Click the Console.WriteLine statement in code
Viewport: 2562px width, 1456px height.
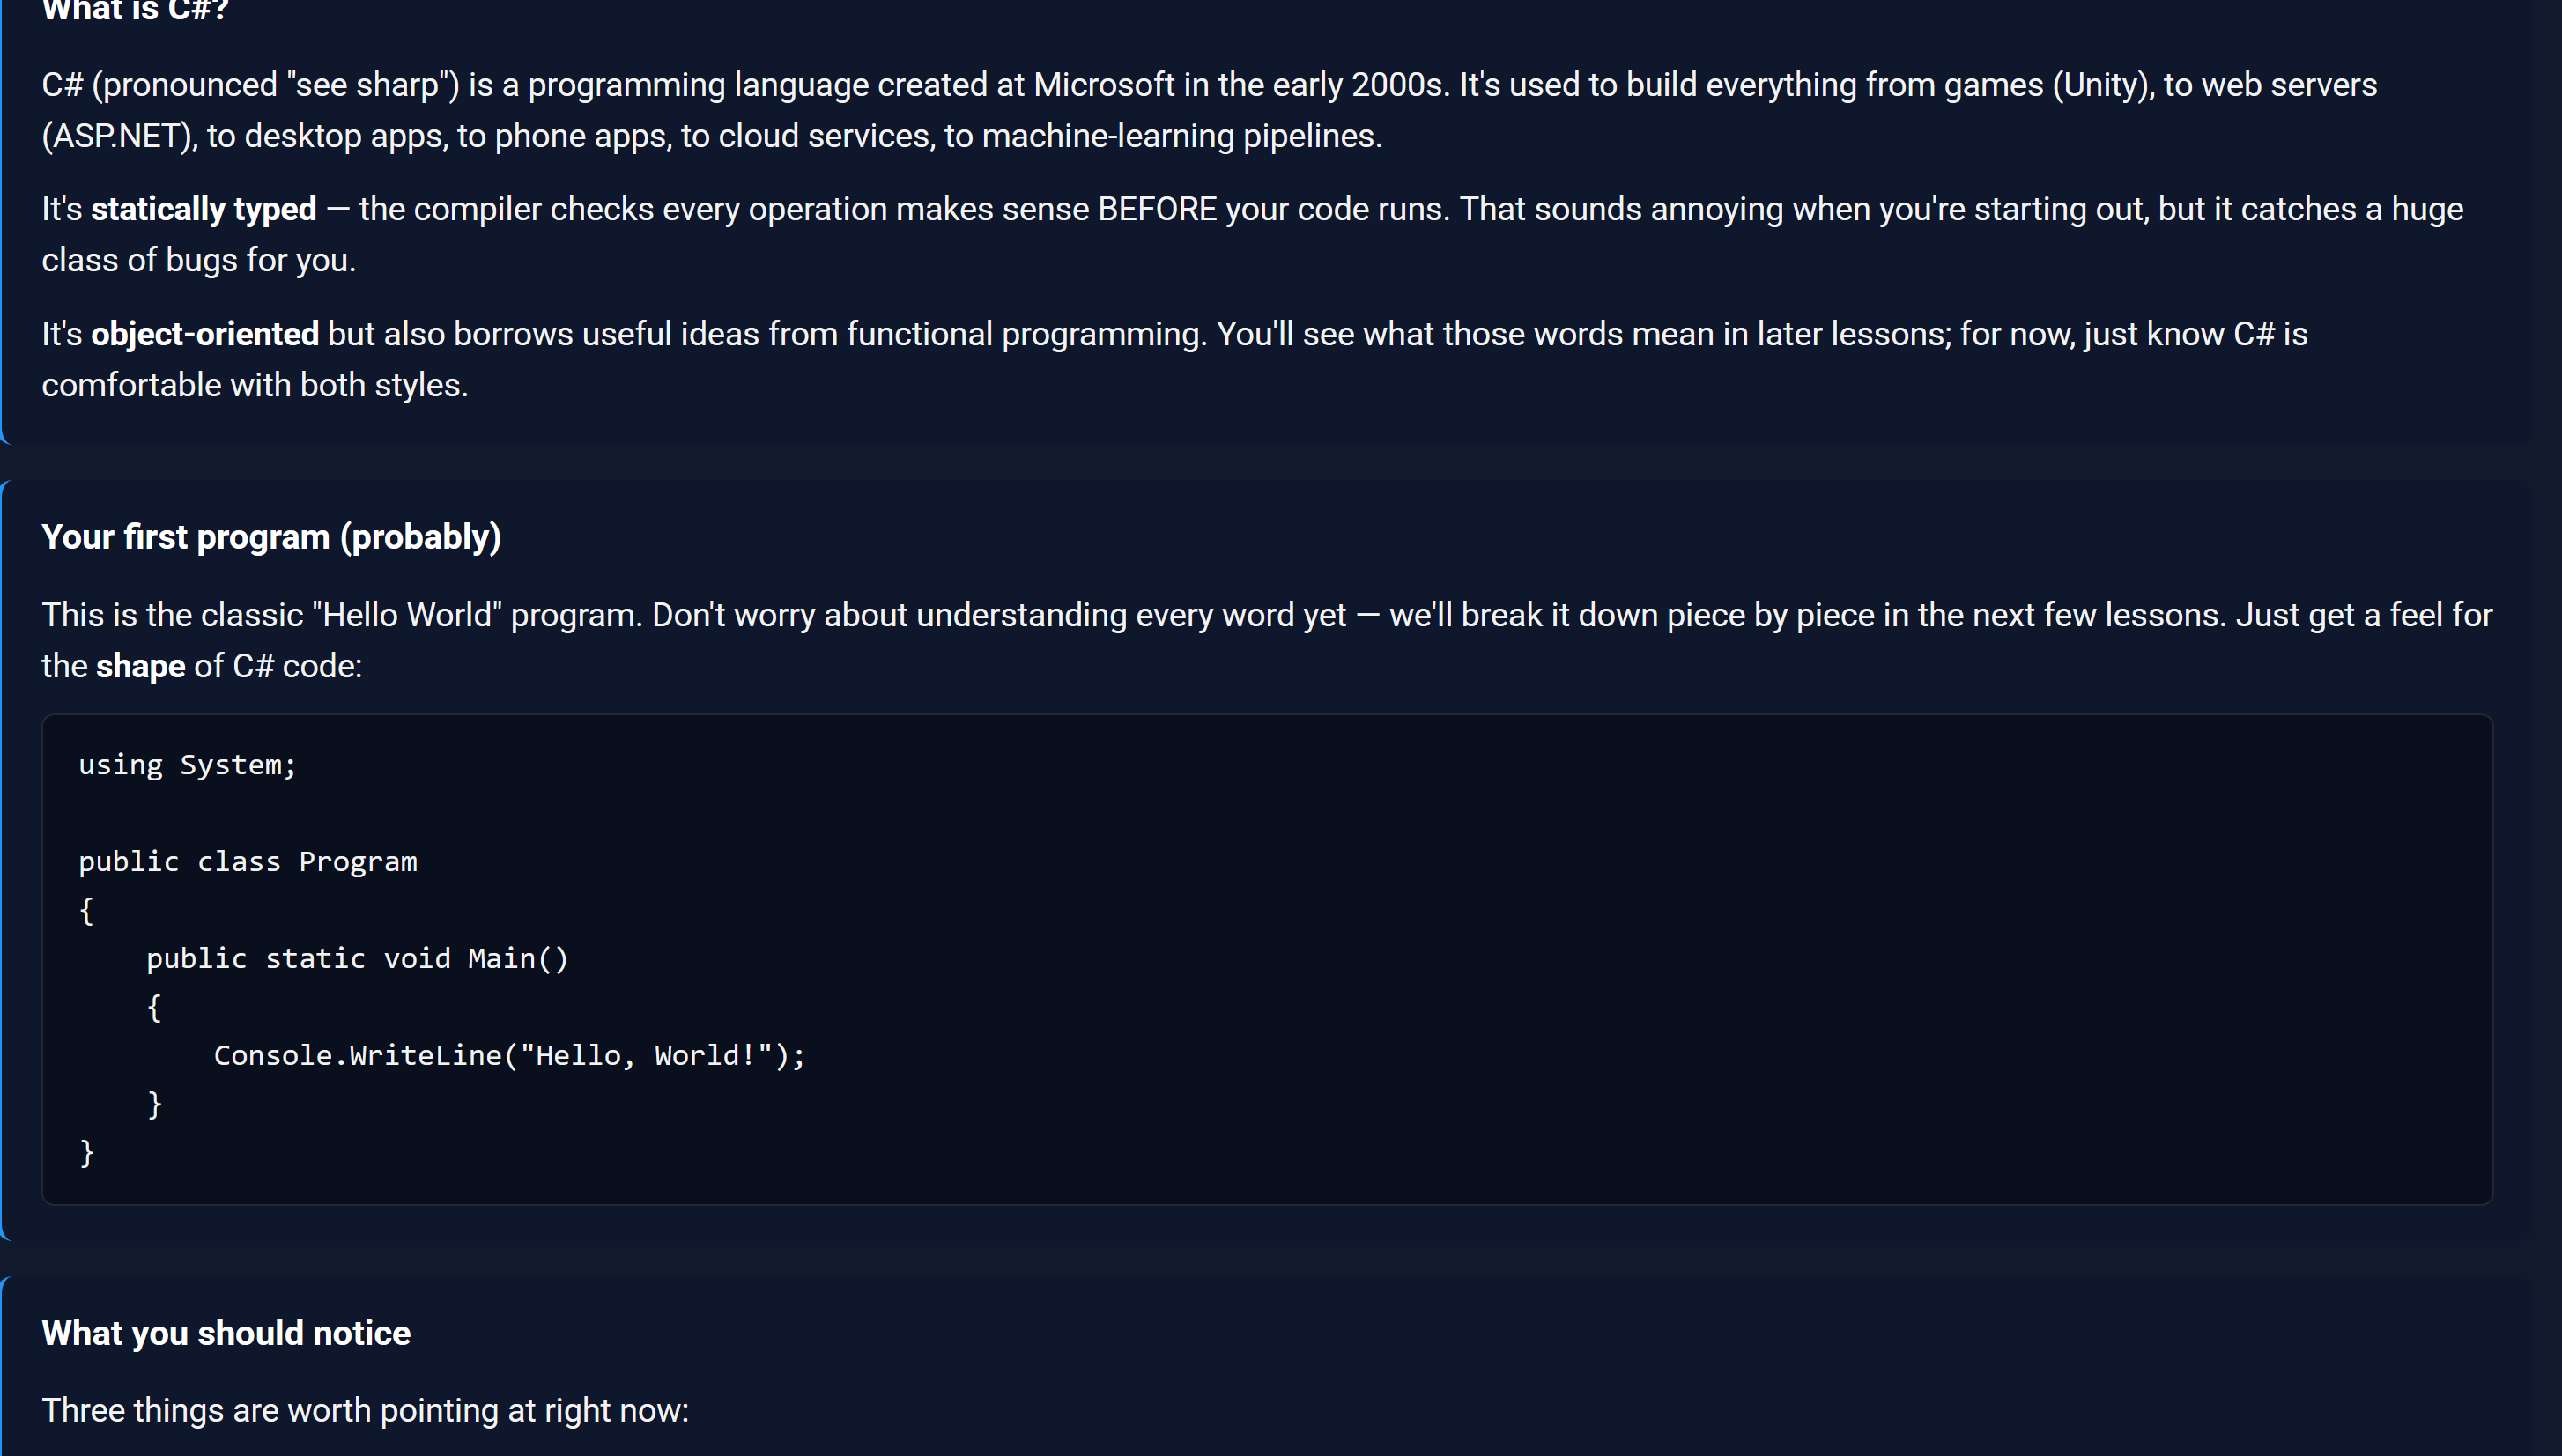point(510,1056)
